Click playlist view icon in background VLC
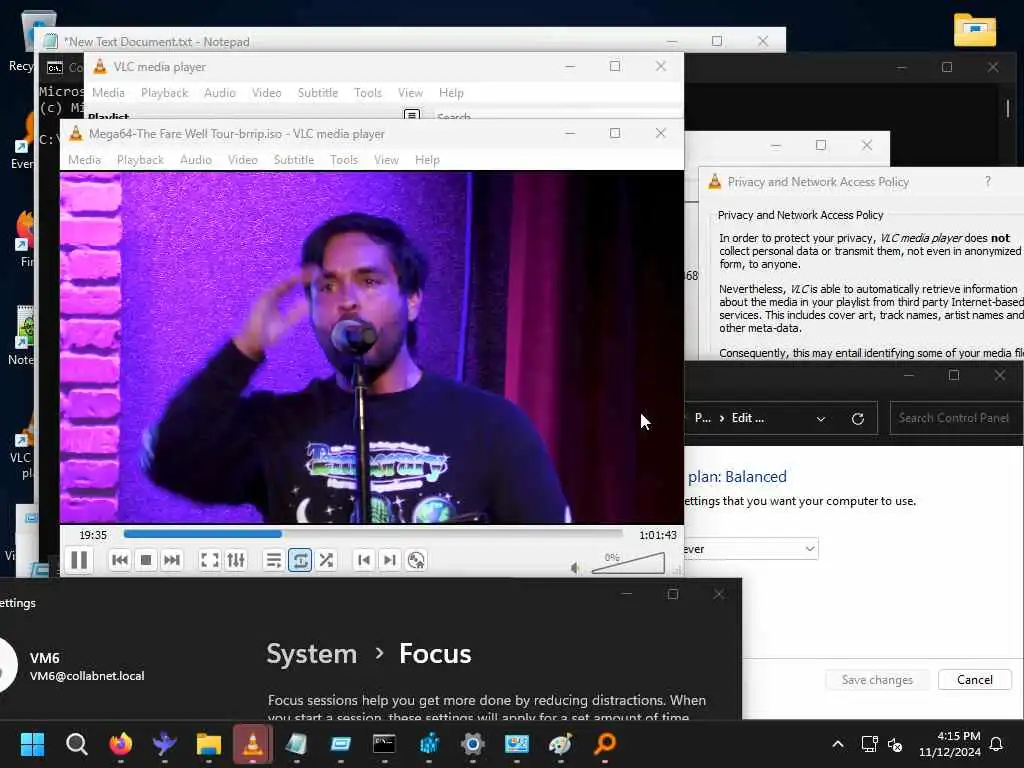 pyautogui.click(x=411, y=116)
